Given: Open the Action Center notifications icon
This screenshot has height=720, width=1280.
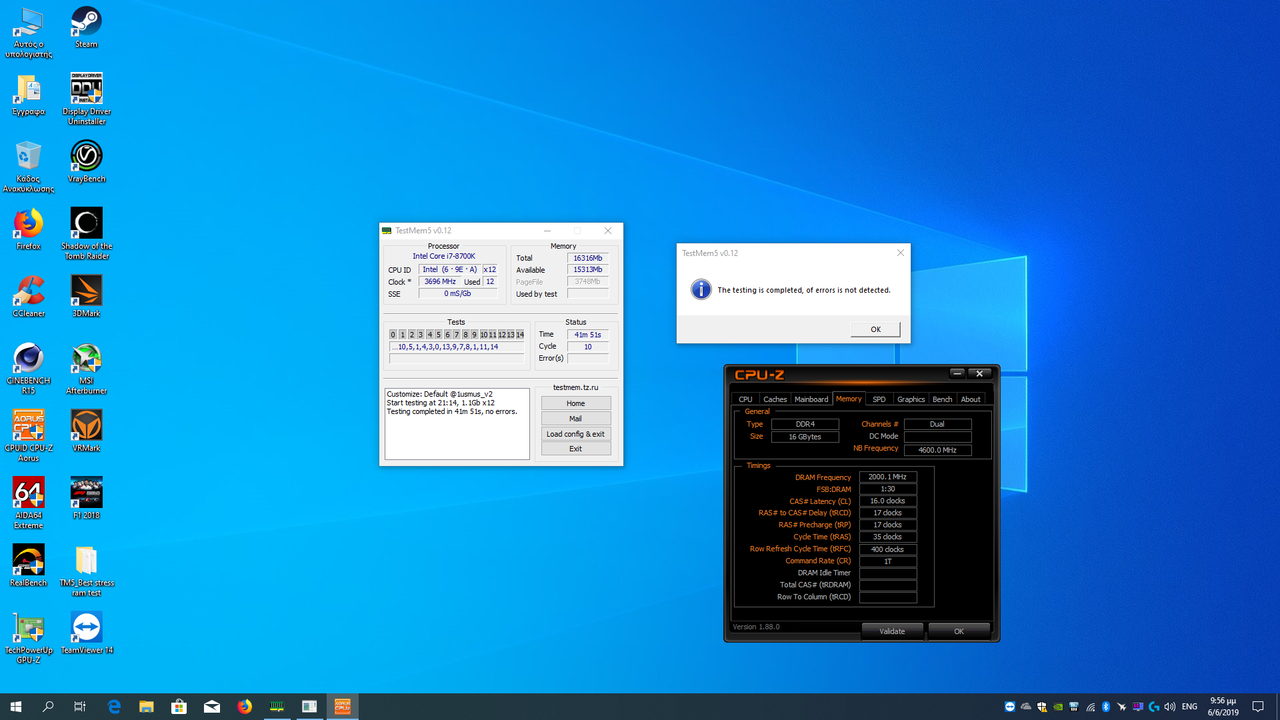Looking at the screenshot, I should point(1258,706).
